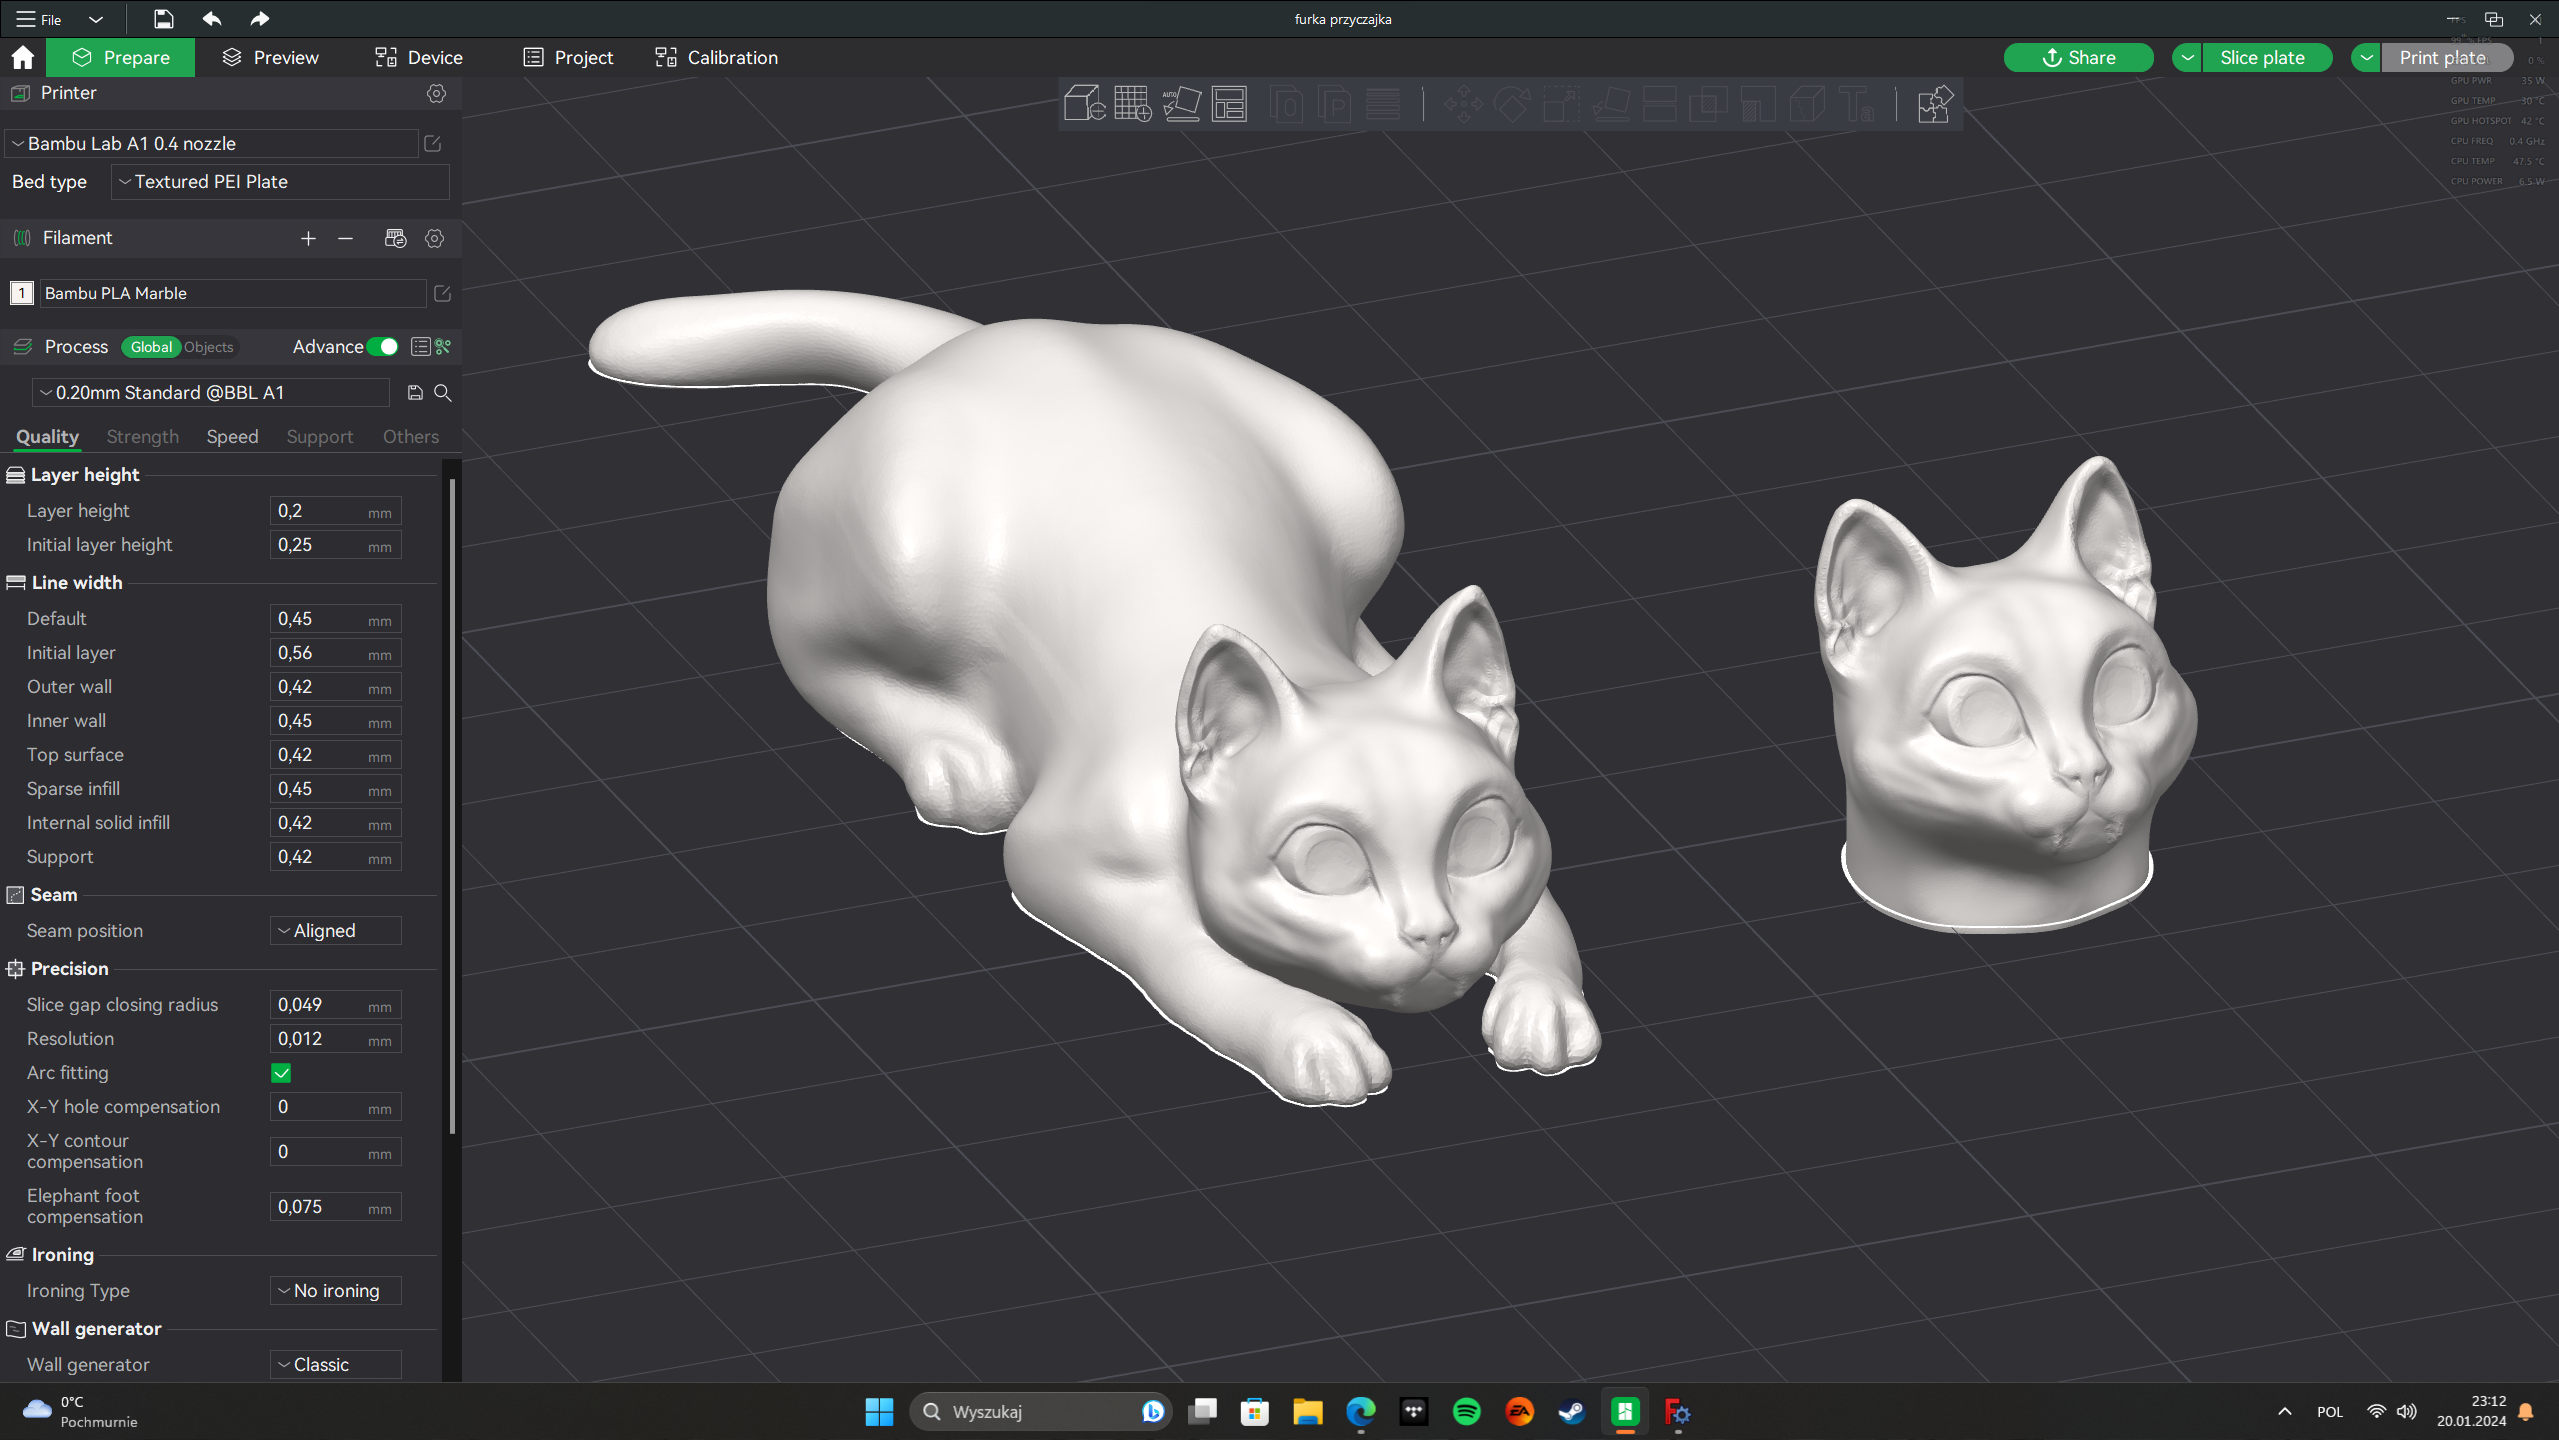Switch to the Speed settings tab
Image resolution: width=2559 pixels, height=1440 pixels.
pyautogui.click(x=232, y=437)
